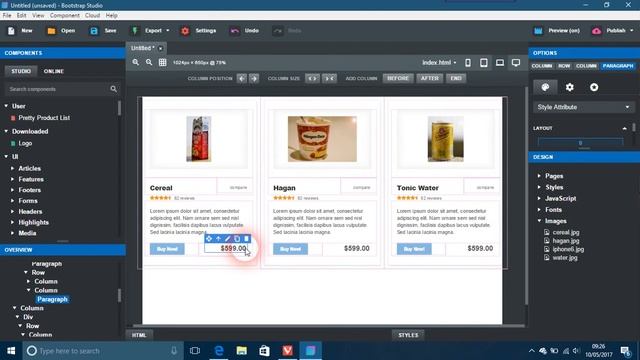
Task: Open the Export dropdown
Action: pyautogui.click(x=150, y=31)
